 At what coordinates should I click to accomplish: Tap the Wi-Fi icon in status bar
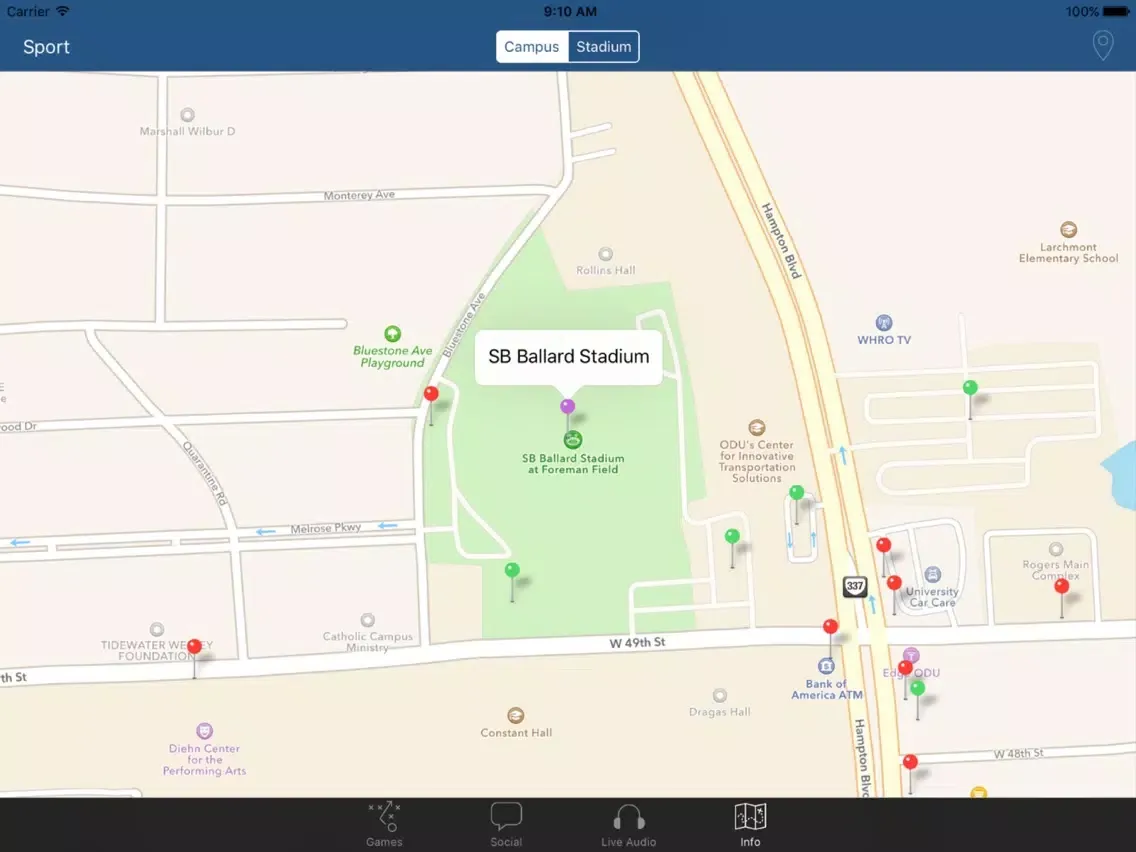coord(63,11)
